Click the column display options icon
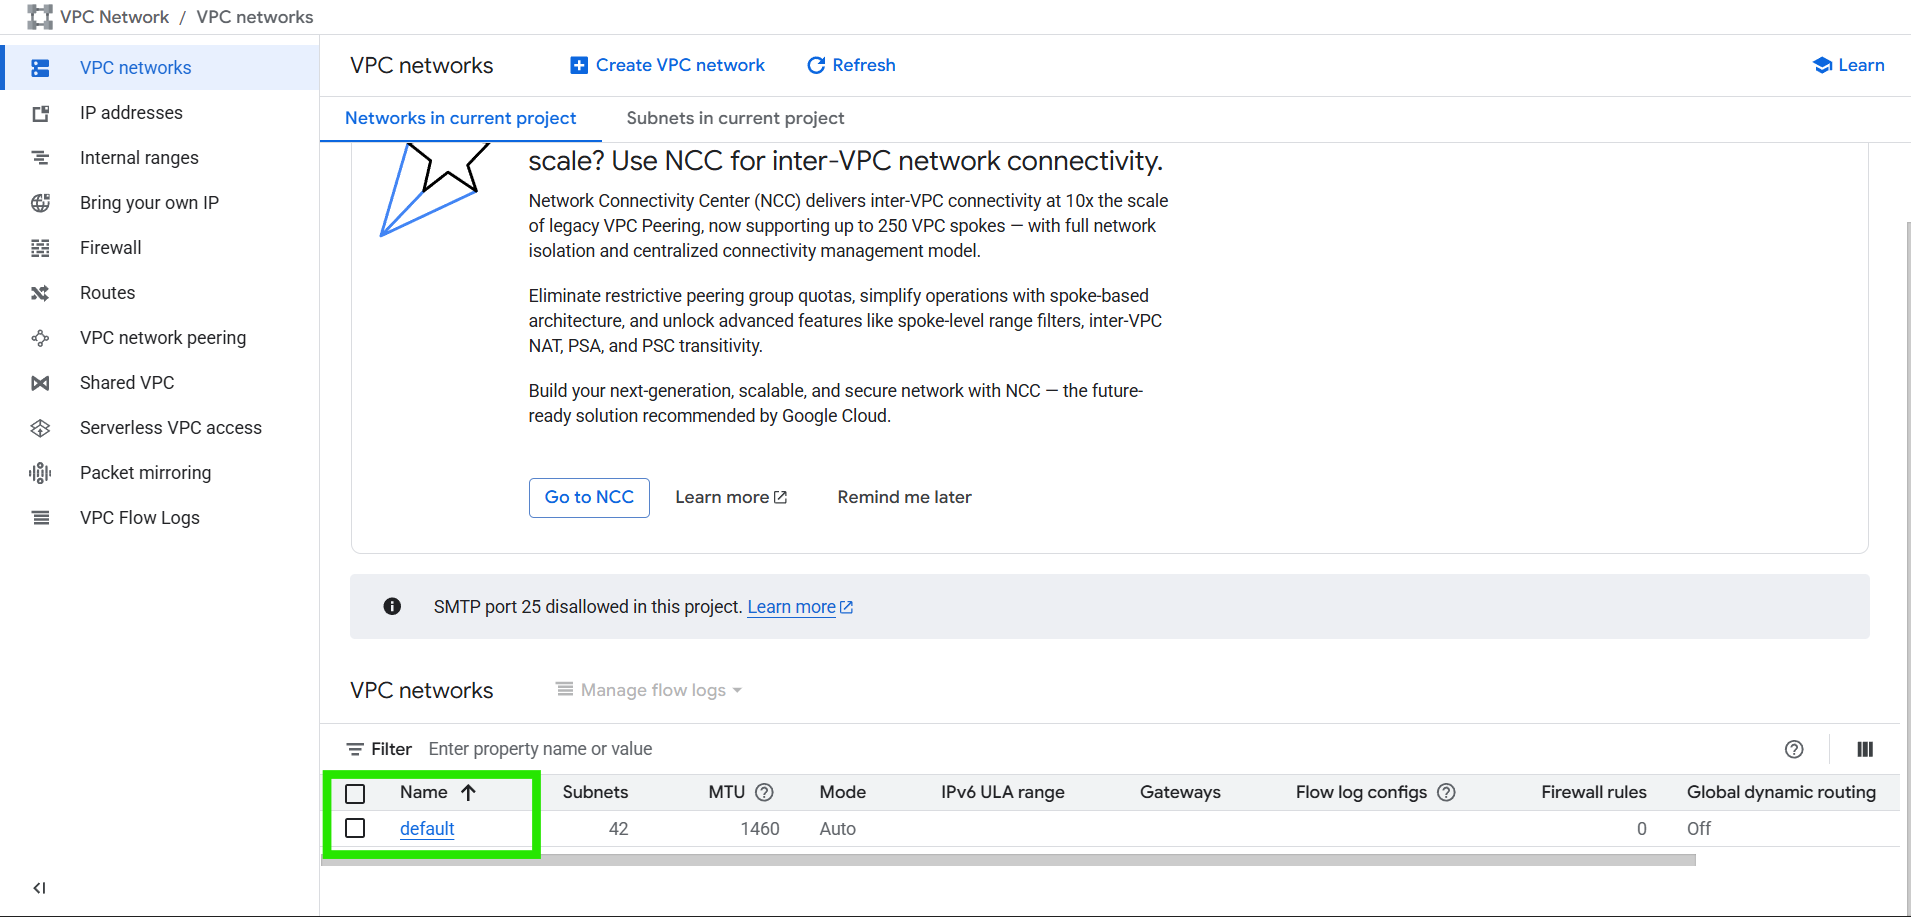The image size is (1911, 917). (1864, 749)
